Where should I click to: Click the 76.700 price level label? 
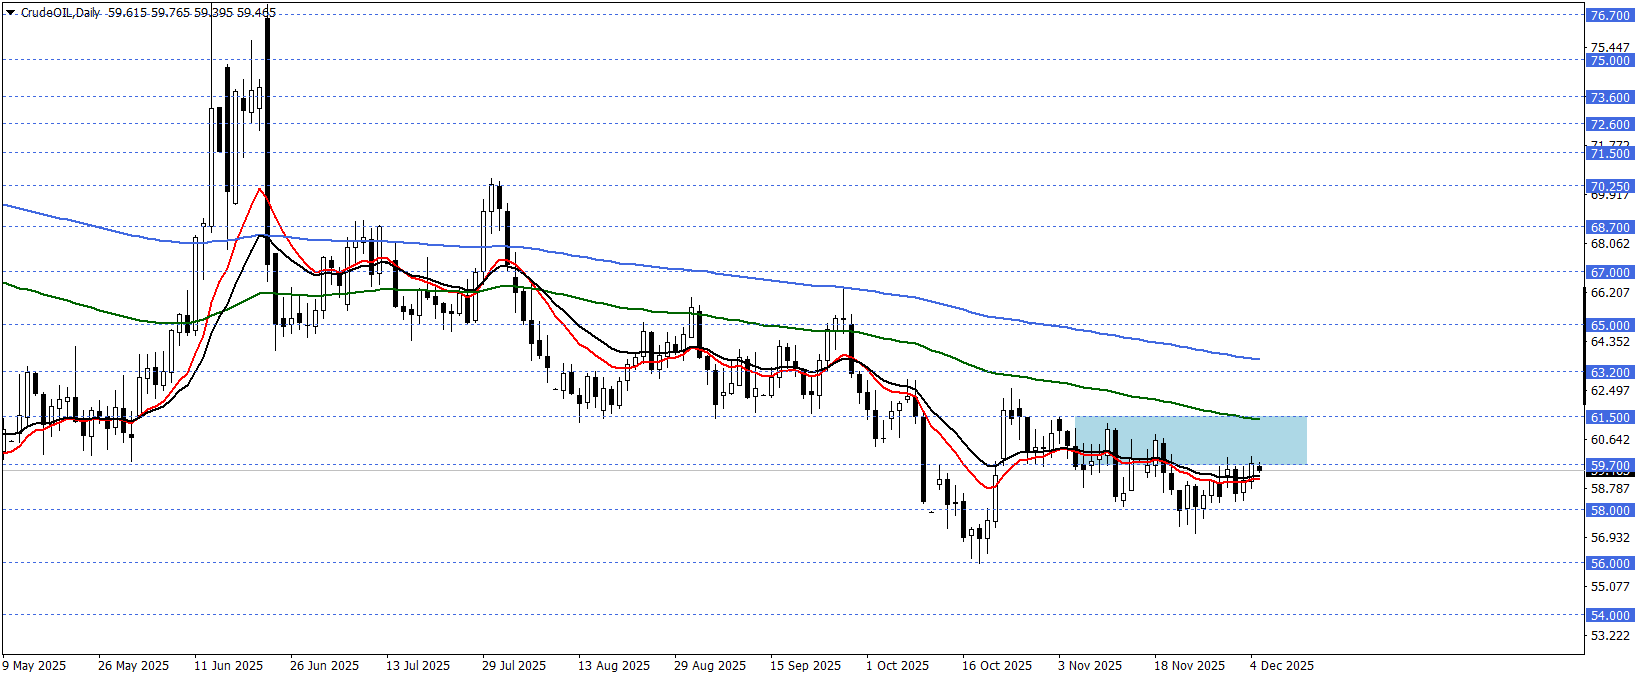click(x=1610, y=16)
